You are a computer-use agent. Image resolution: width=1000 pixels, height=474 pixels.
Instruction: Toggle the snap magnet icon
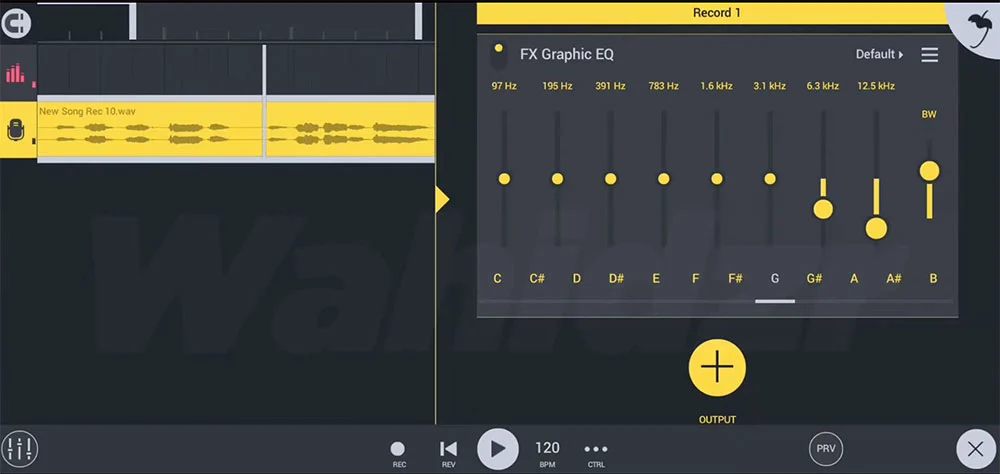click(15, 23)
